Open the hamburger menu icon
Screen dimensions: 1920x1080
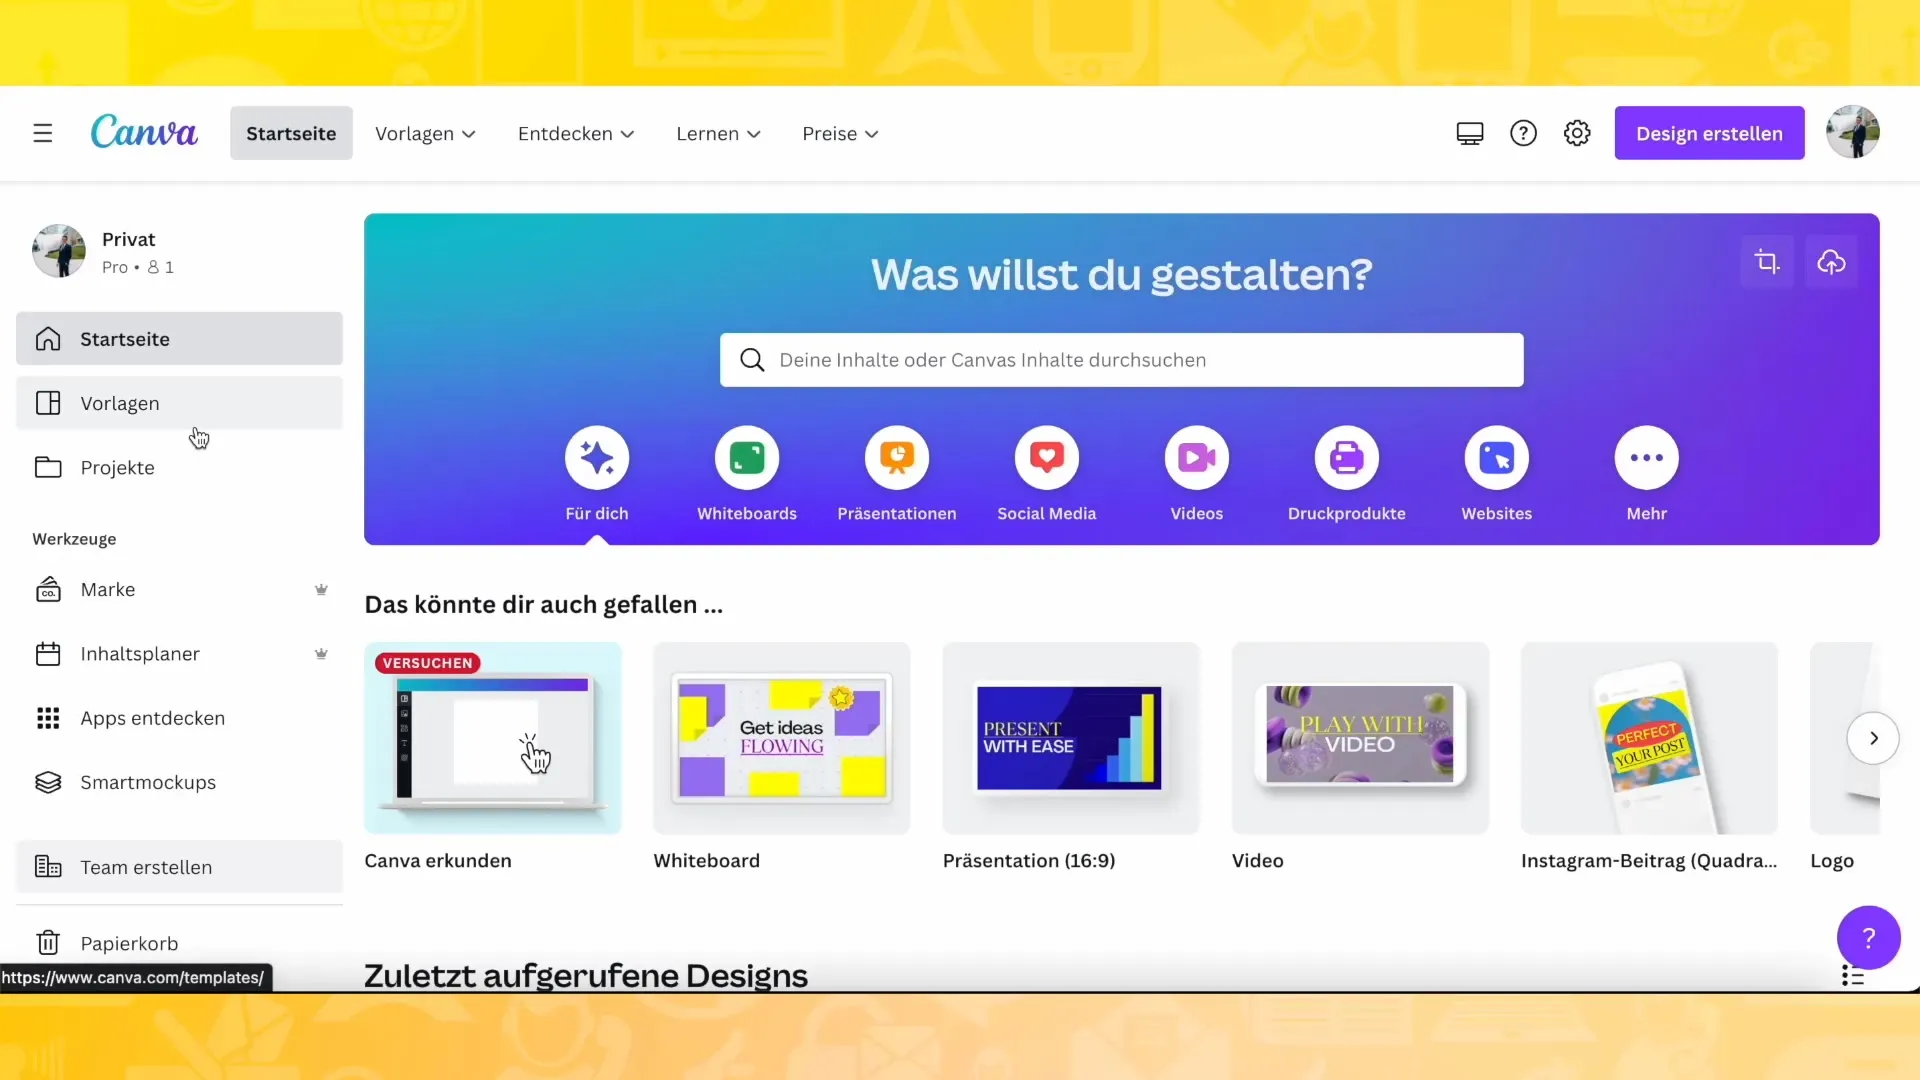(x=42, y=133)
